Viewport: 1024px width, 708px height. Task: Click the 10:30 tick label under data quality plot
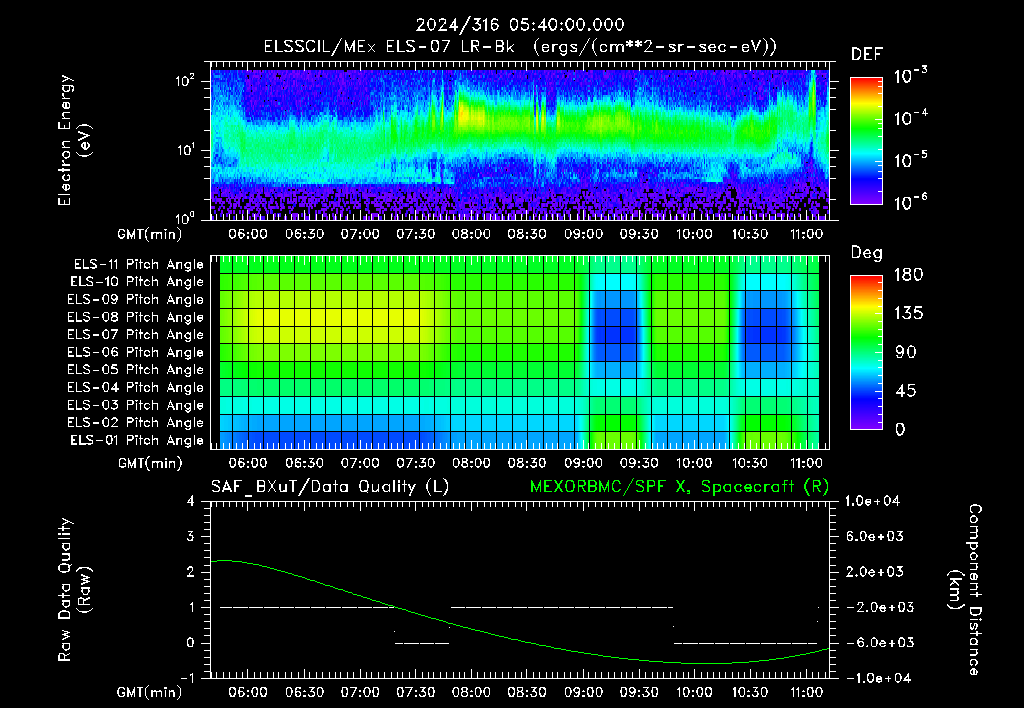(750, 692)
